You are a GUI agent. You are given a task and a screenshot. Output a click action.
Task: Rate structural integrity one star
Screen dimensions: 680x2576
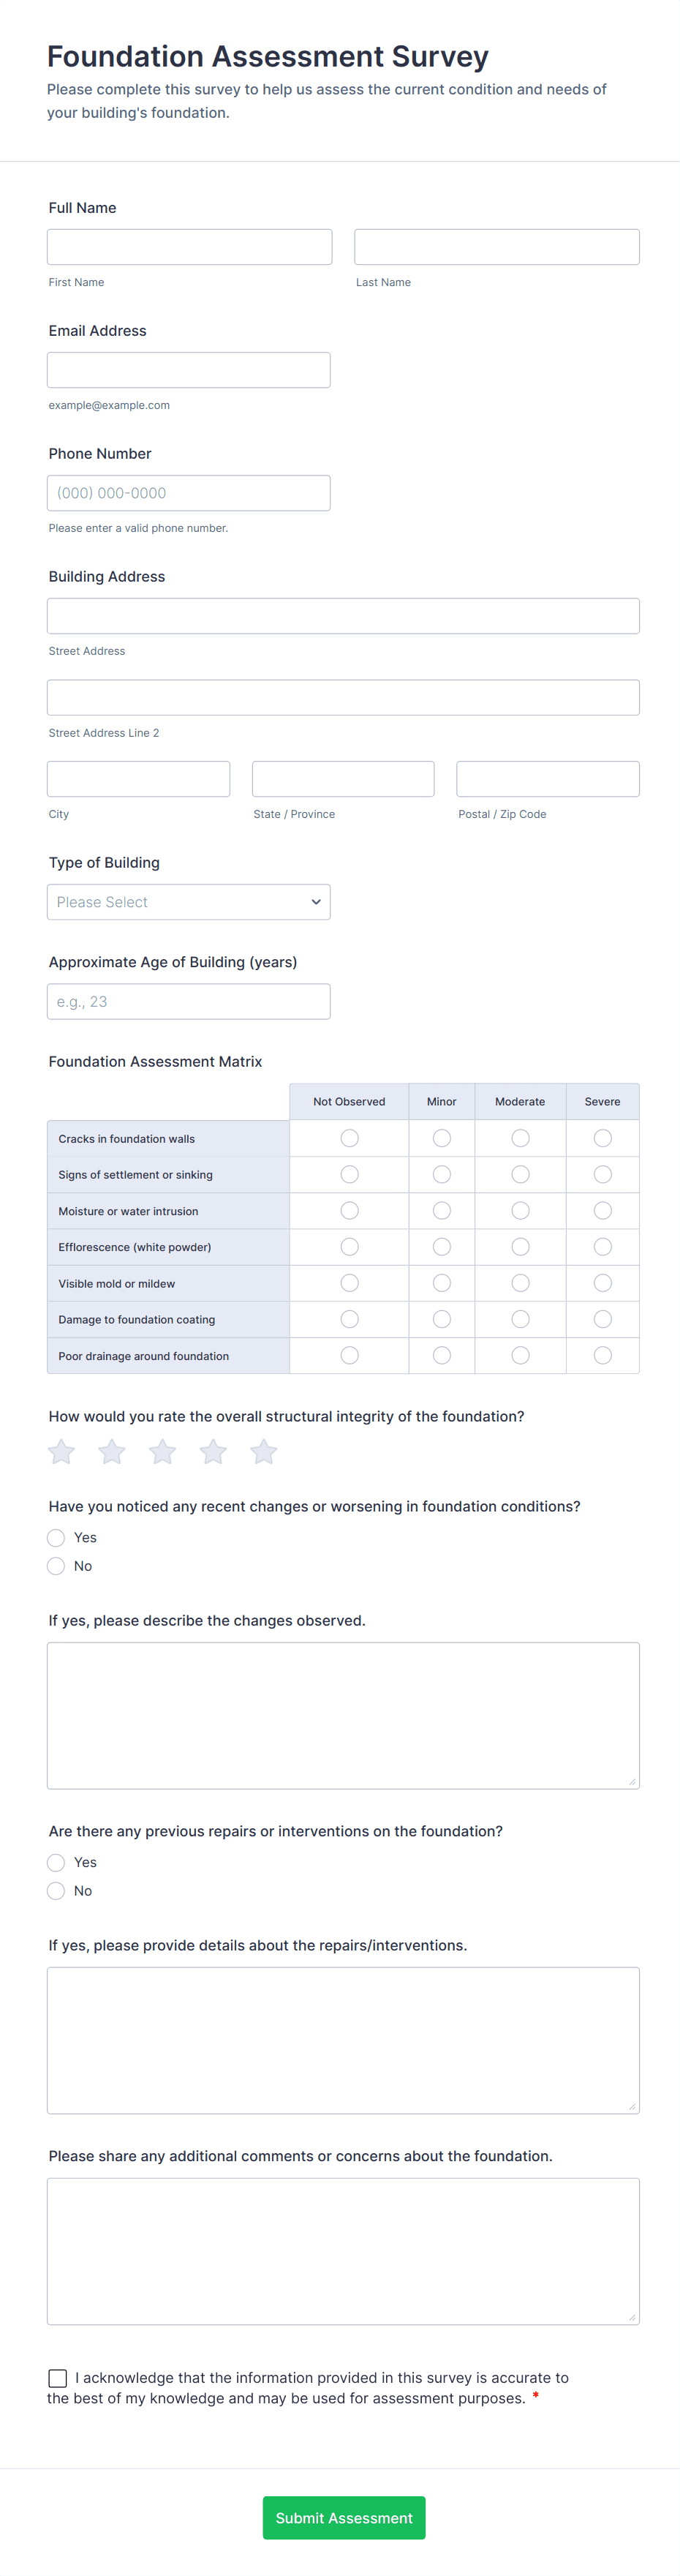pyautogui.click(x=62, y=1452)
